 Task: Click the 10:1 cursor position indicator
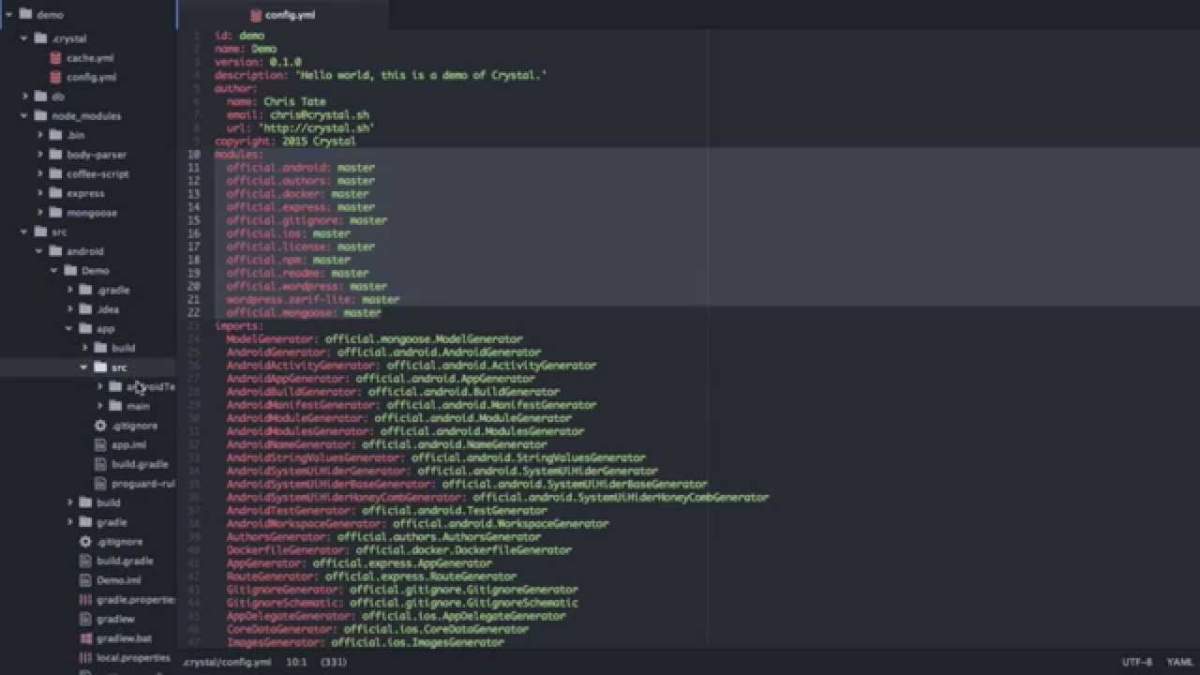point(296,662)
